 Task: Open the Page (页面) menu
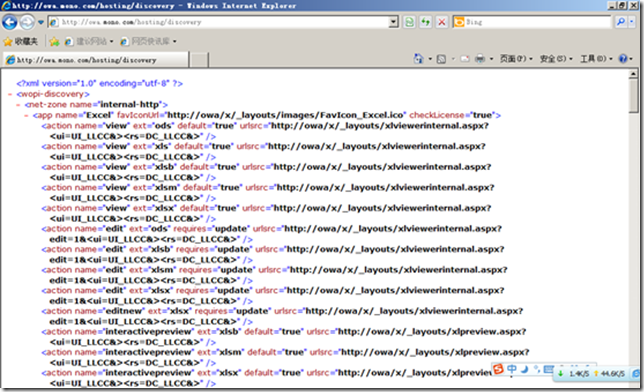point(516,59)
